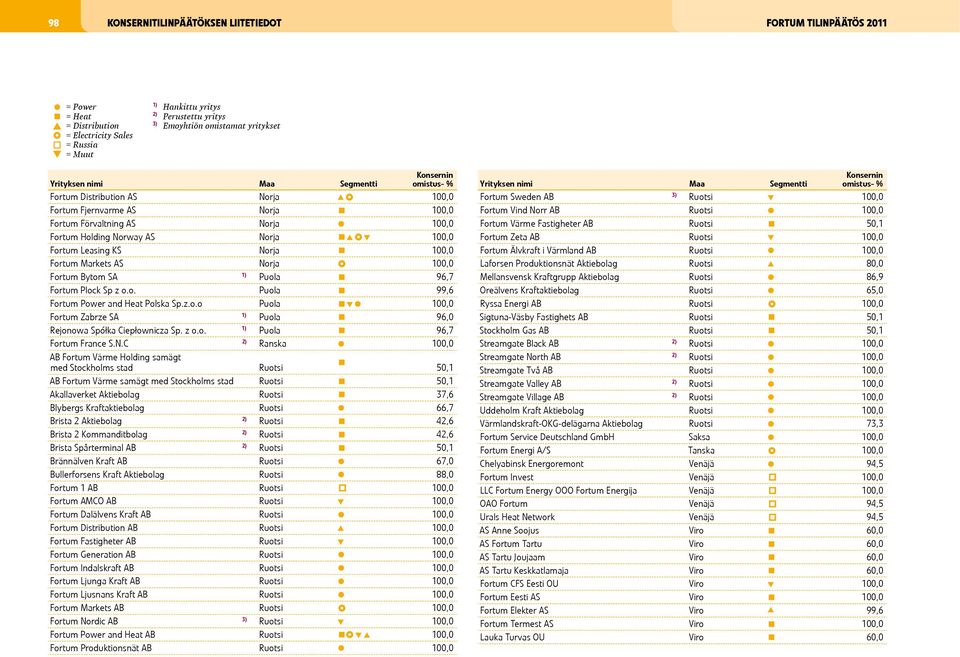Click down-triangle icon in Fortum AMCO AB row
The image size is (960, 657).
click(x=341, y=502)
